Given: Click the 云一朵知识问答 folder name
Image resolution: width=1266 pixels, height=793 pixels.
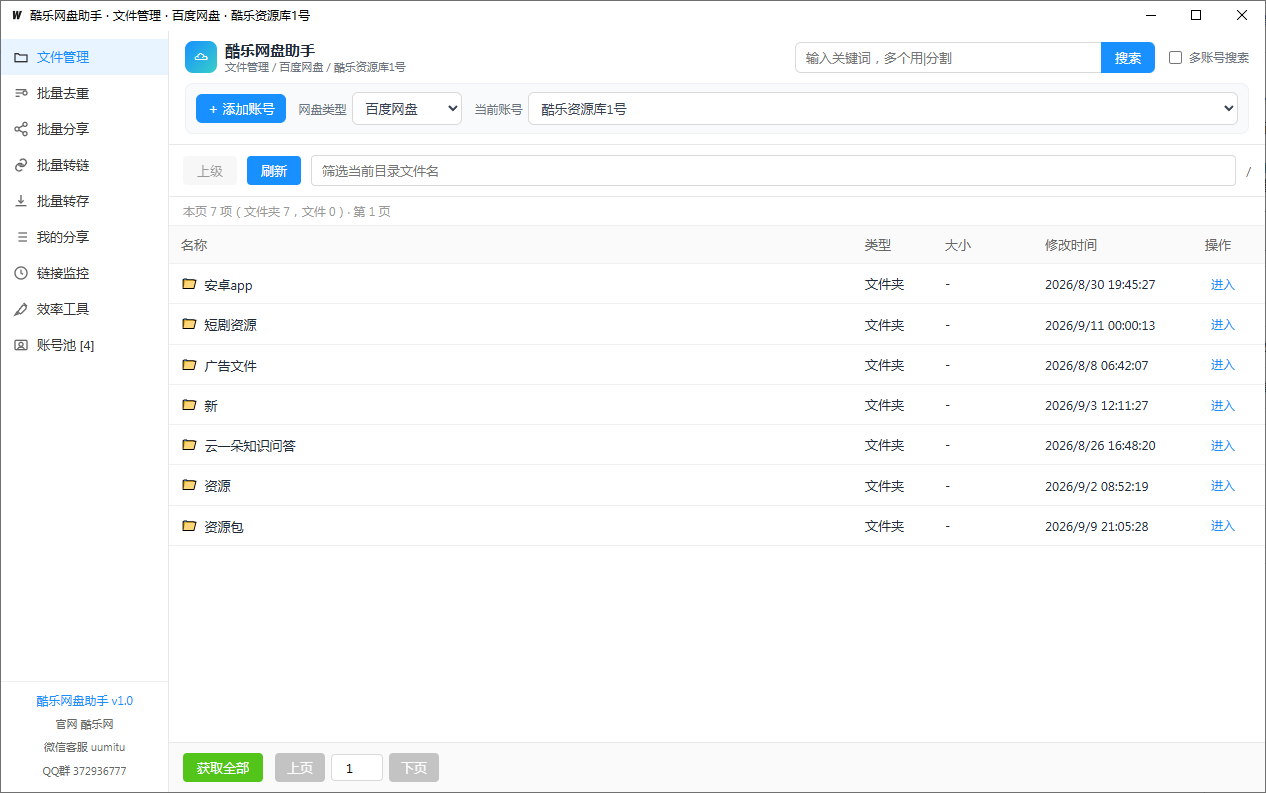Looking at the screenshot, I should pos(250,446).
